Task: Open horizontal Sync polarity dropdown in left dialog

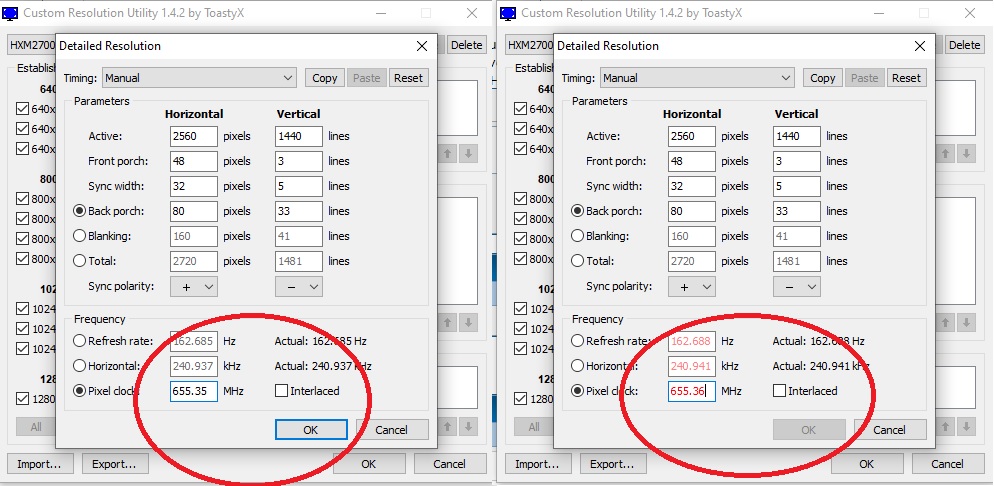Action: click(194, 286)
